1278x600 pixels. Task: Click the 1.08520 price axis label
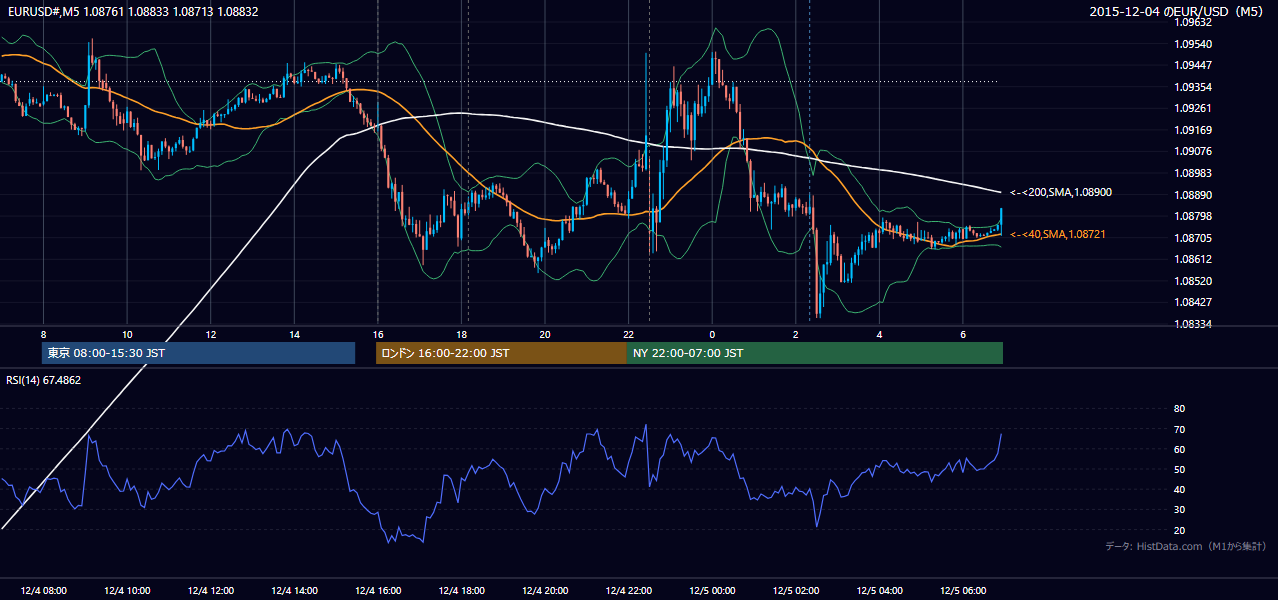(1193, 281)
